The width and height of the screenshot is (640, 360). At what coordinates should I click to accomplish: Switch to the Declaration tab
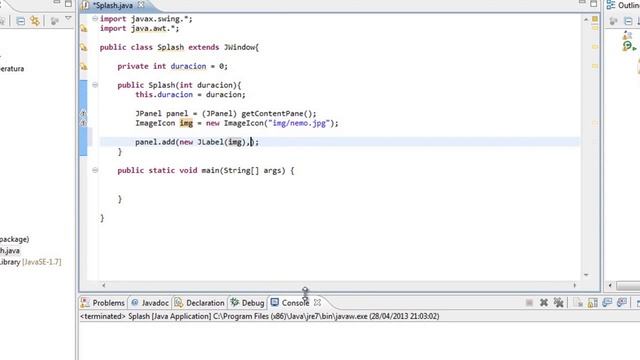[x=200, y=303]
